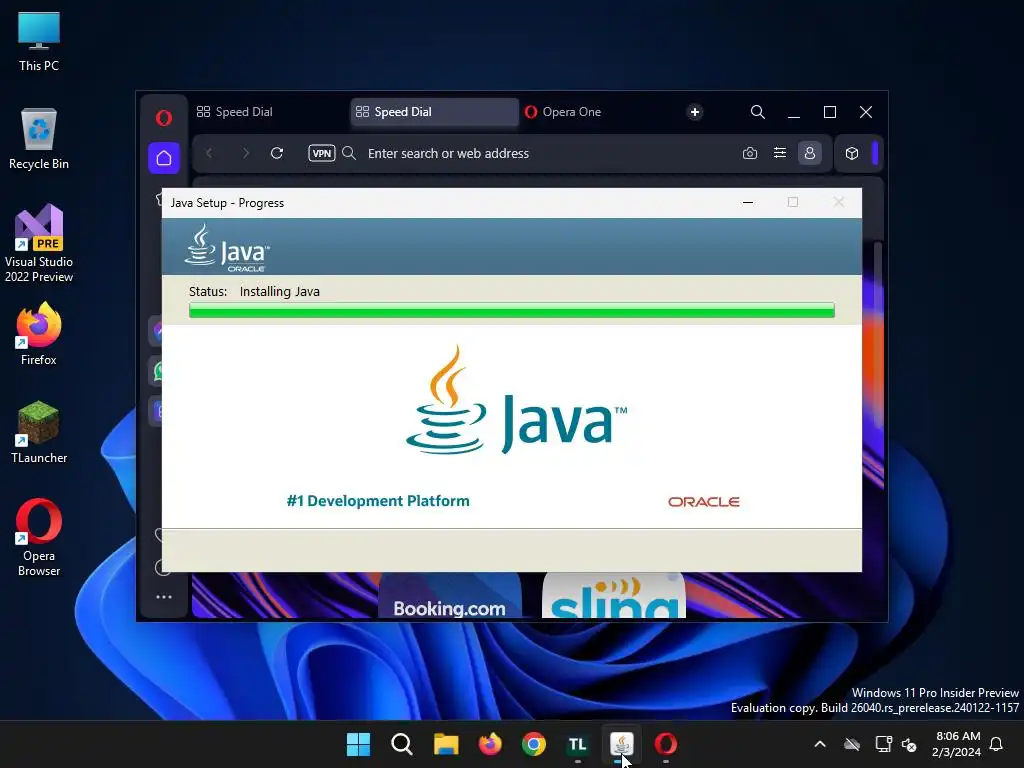Open Opera sidebar three-dots setup
This screenshot has width=1024, height=768.
(164, 597)
